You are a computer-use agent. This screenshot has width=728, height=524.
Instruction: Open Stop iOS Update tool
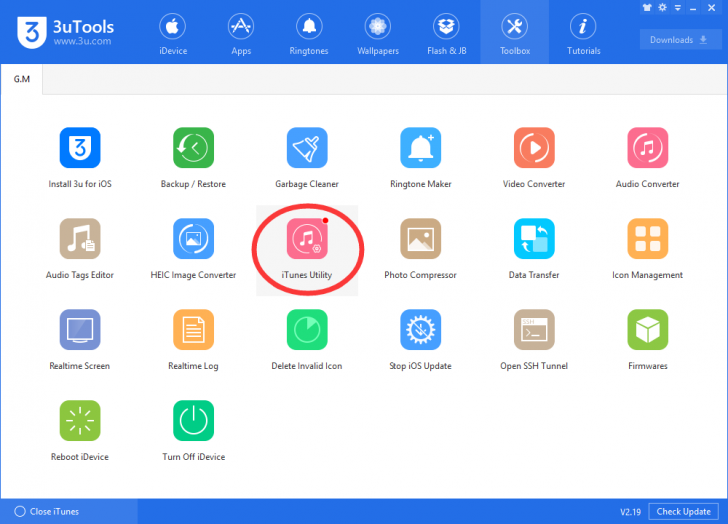pos(421,330)
